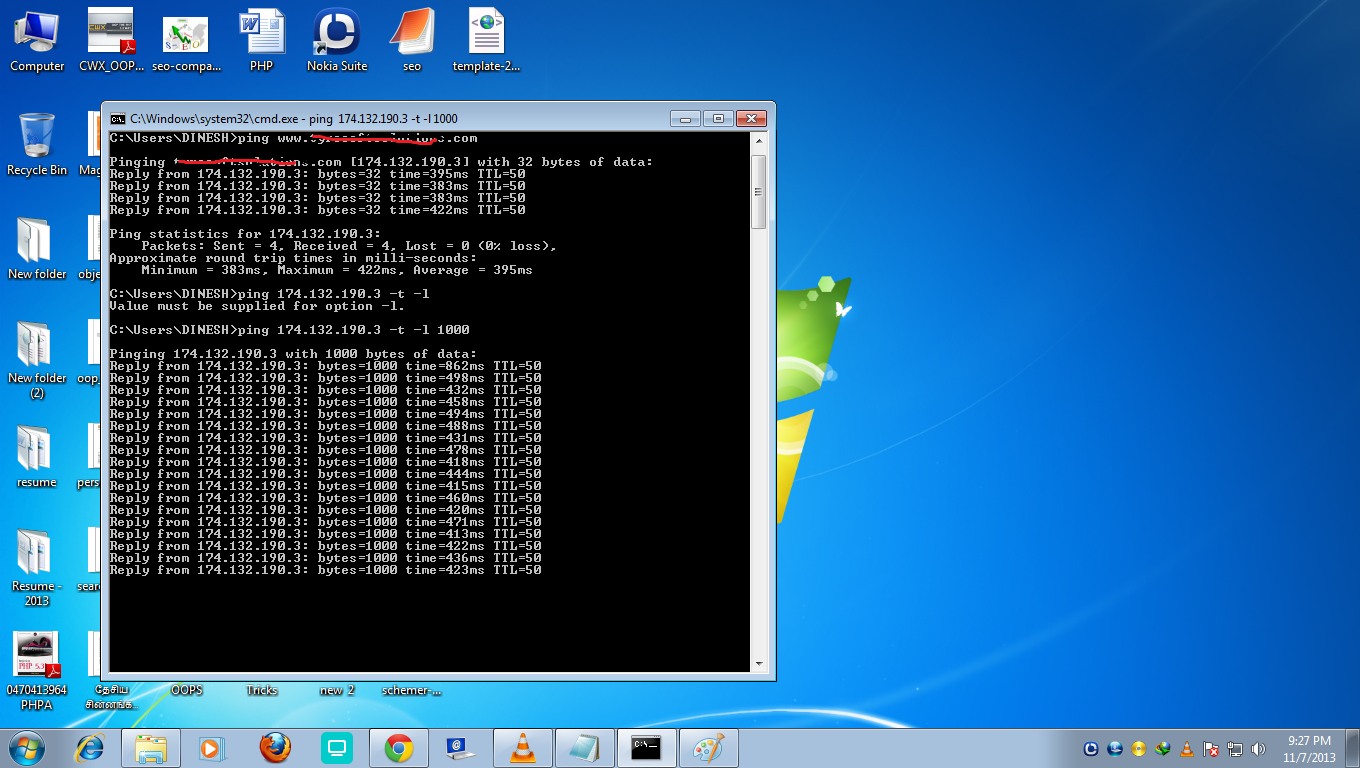
Task: Click the reply line with time=423ms
Action: [325, 570]
